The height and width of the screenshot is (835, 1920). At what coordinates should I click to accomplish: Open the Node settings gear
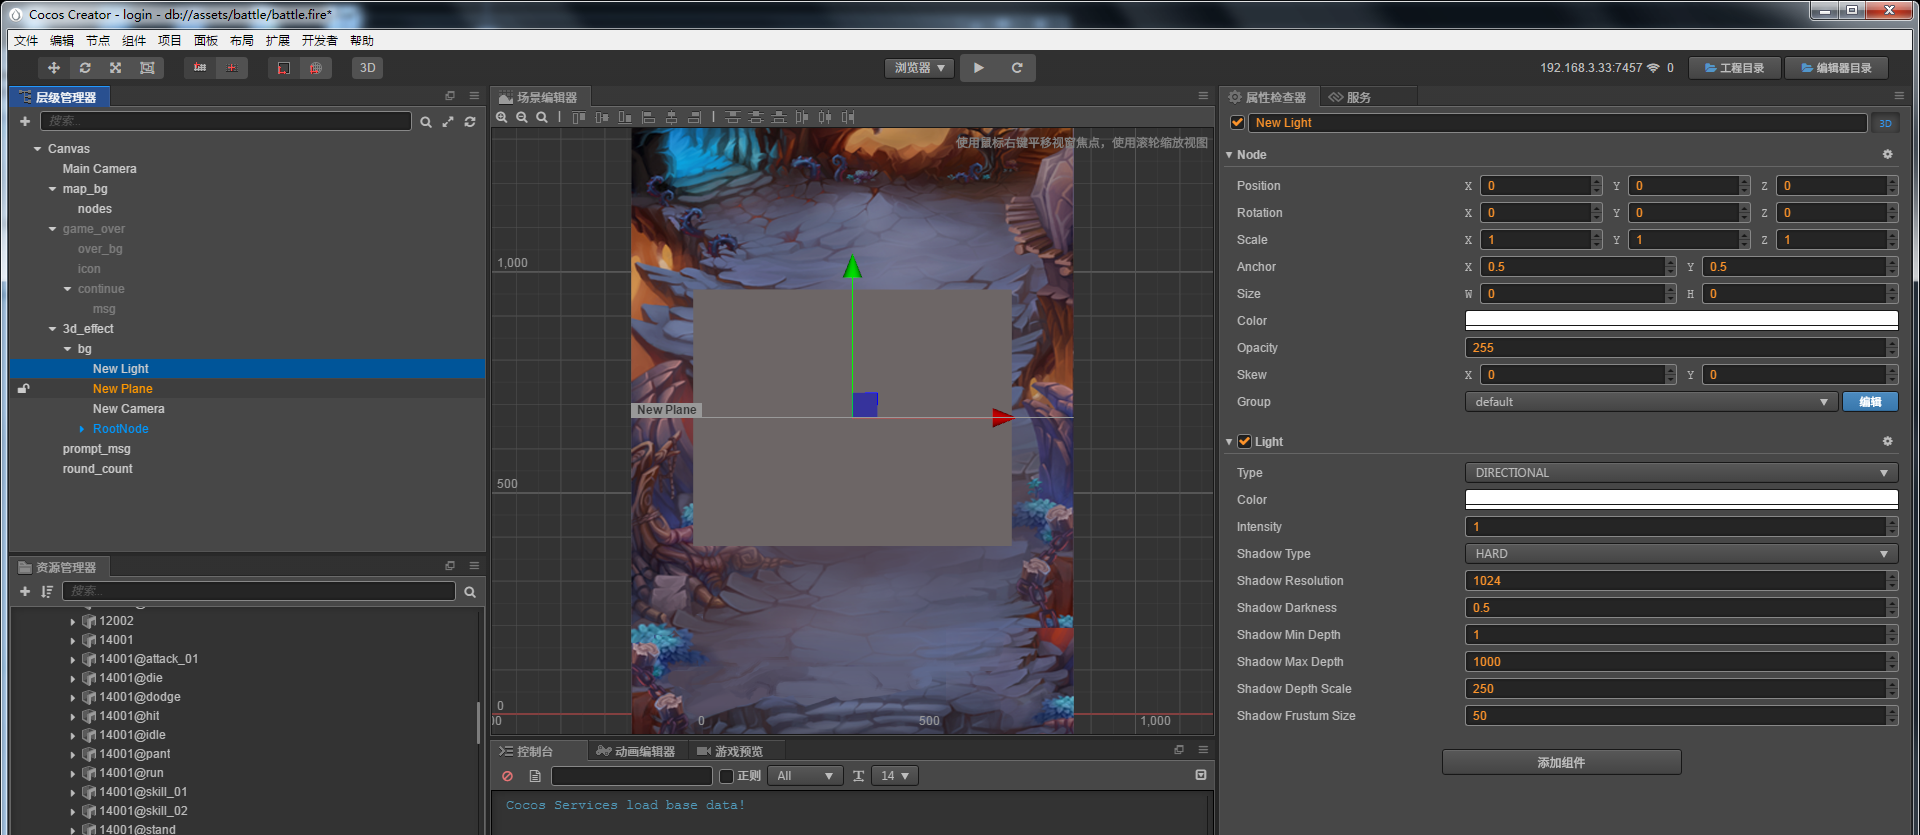pyautogui.click(x=1887, y=155)
